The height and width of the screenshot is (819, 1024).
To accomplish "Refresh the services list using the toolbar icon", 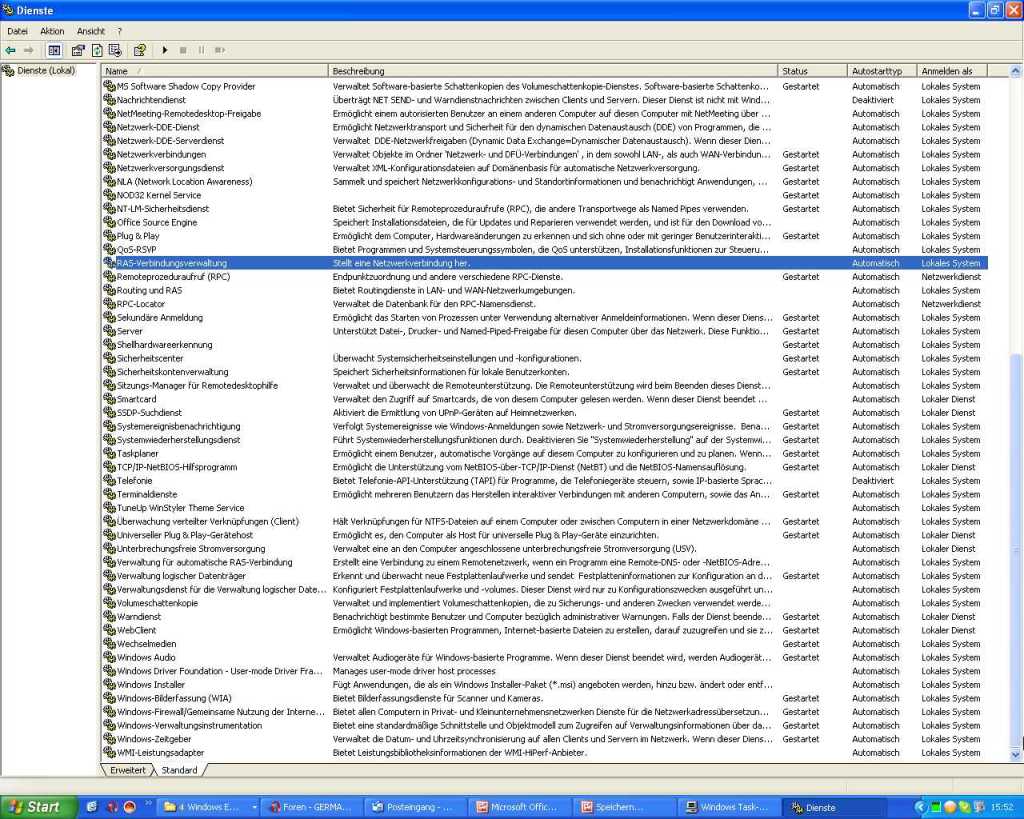I will pyautogui.click(x=97, y=50).
